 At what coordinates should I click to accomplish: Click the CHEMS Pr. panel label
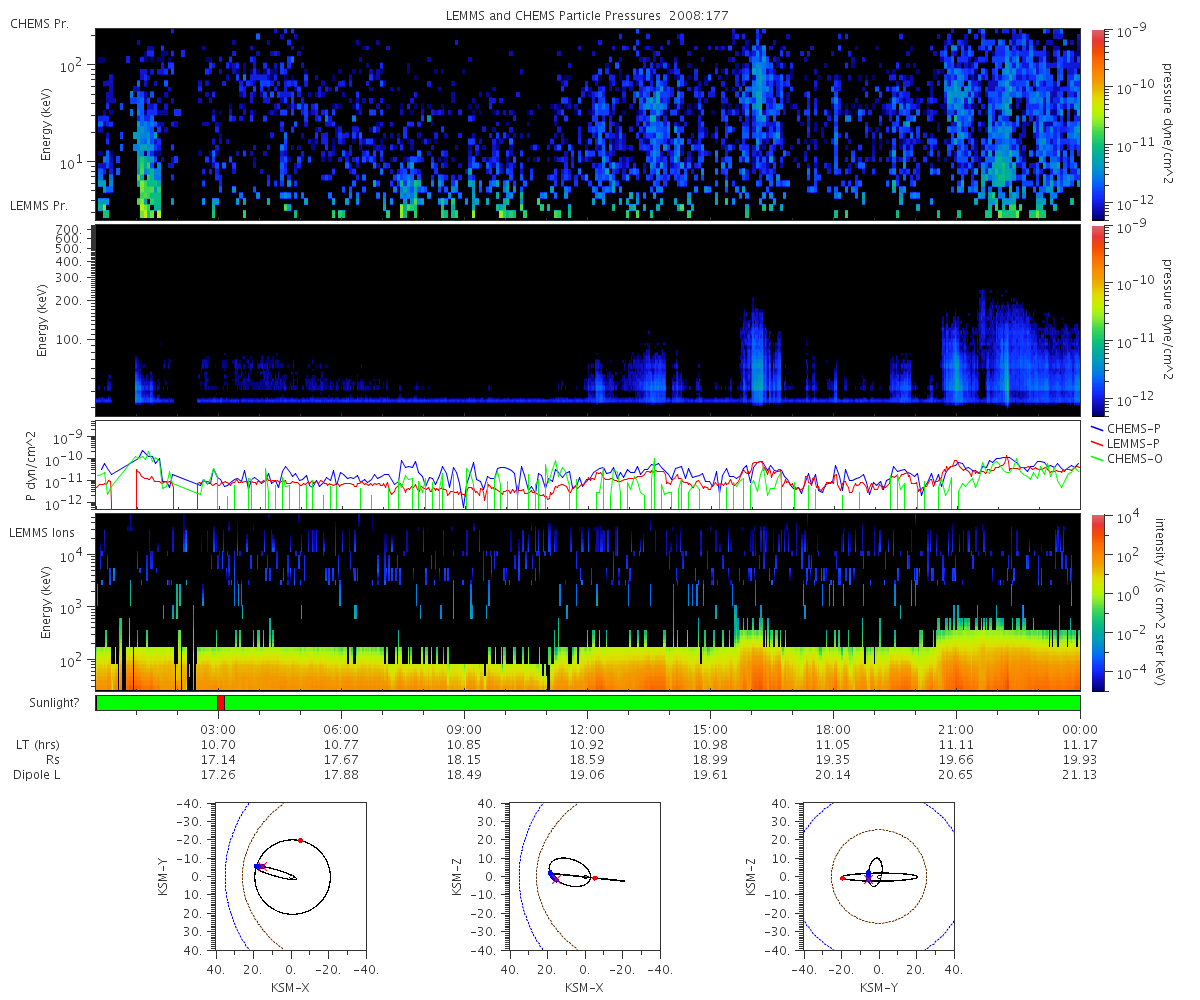click(39, 23)
